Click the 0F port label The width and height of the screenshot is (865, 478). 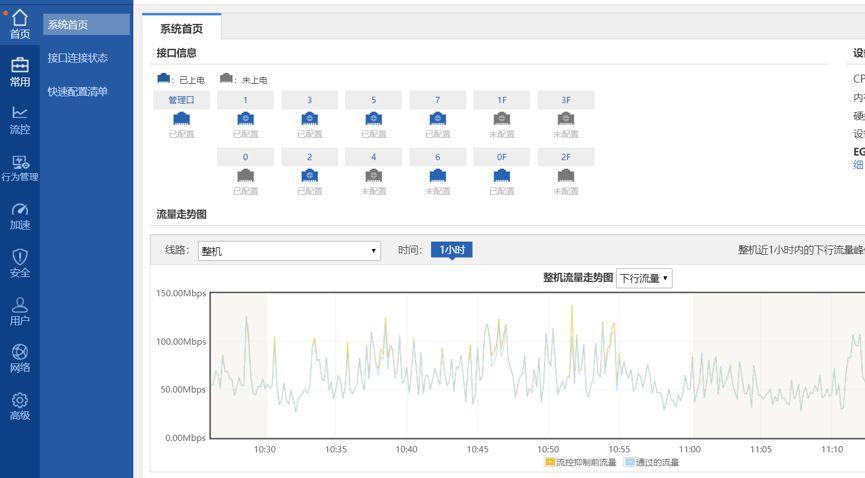501,157
